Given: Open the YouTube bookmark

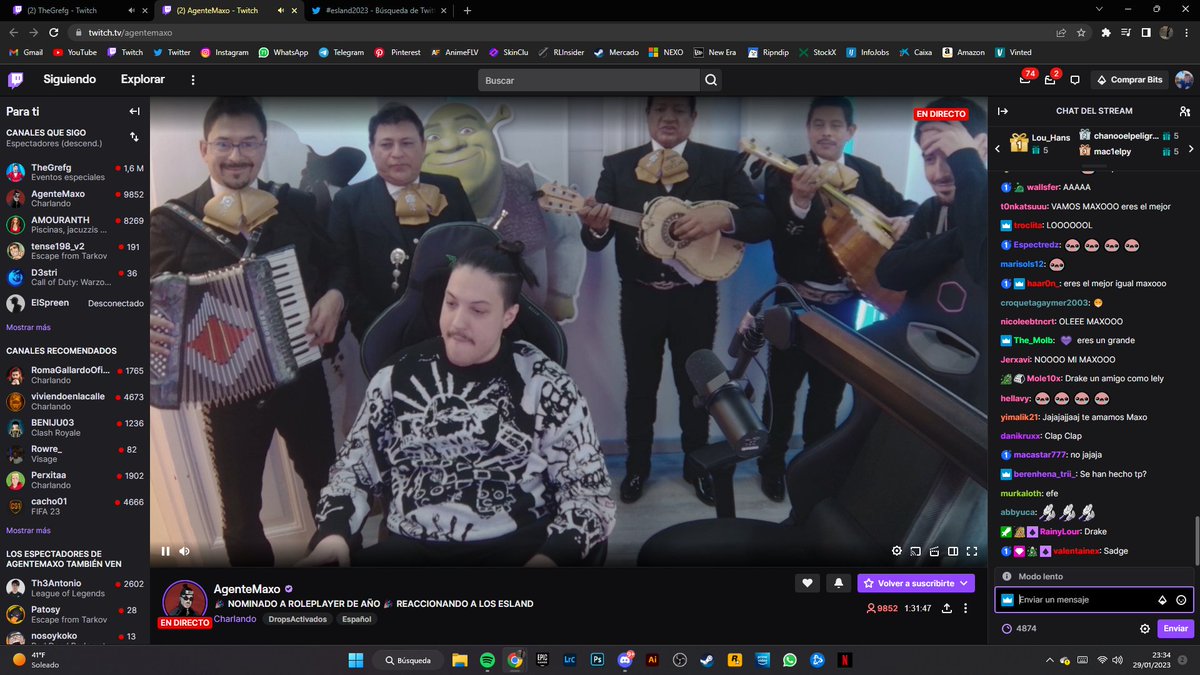Looking at the screenshot, I should pos(75,52).
